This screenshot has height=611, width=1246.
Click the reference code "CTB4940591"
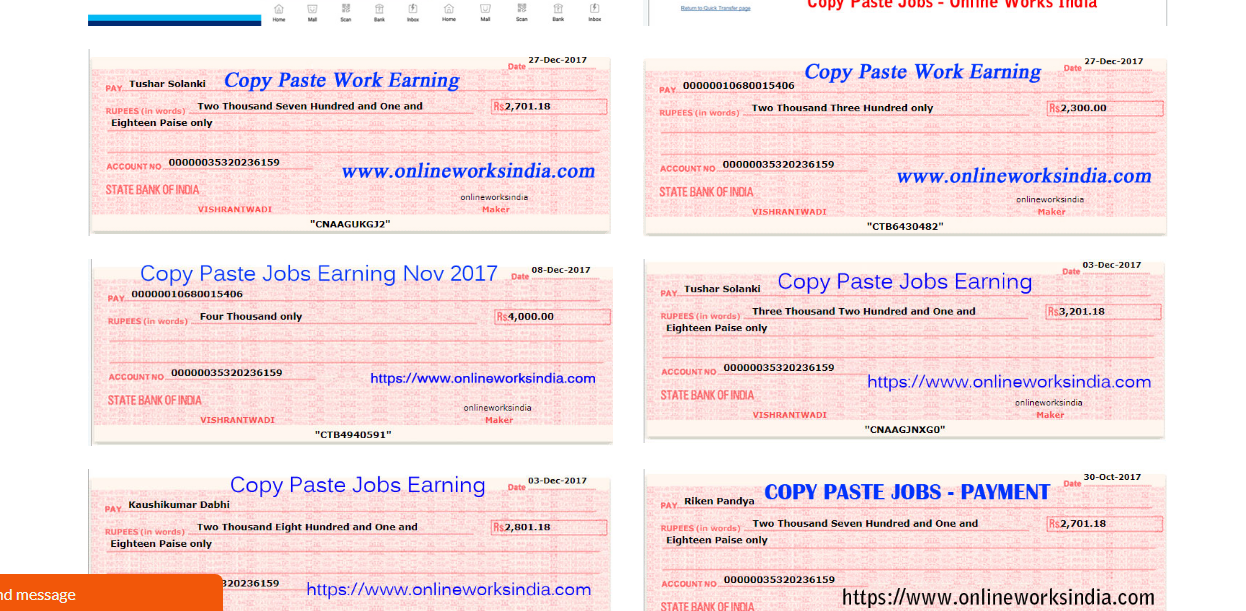pyautogui.click(x=353, y=435)
